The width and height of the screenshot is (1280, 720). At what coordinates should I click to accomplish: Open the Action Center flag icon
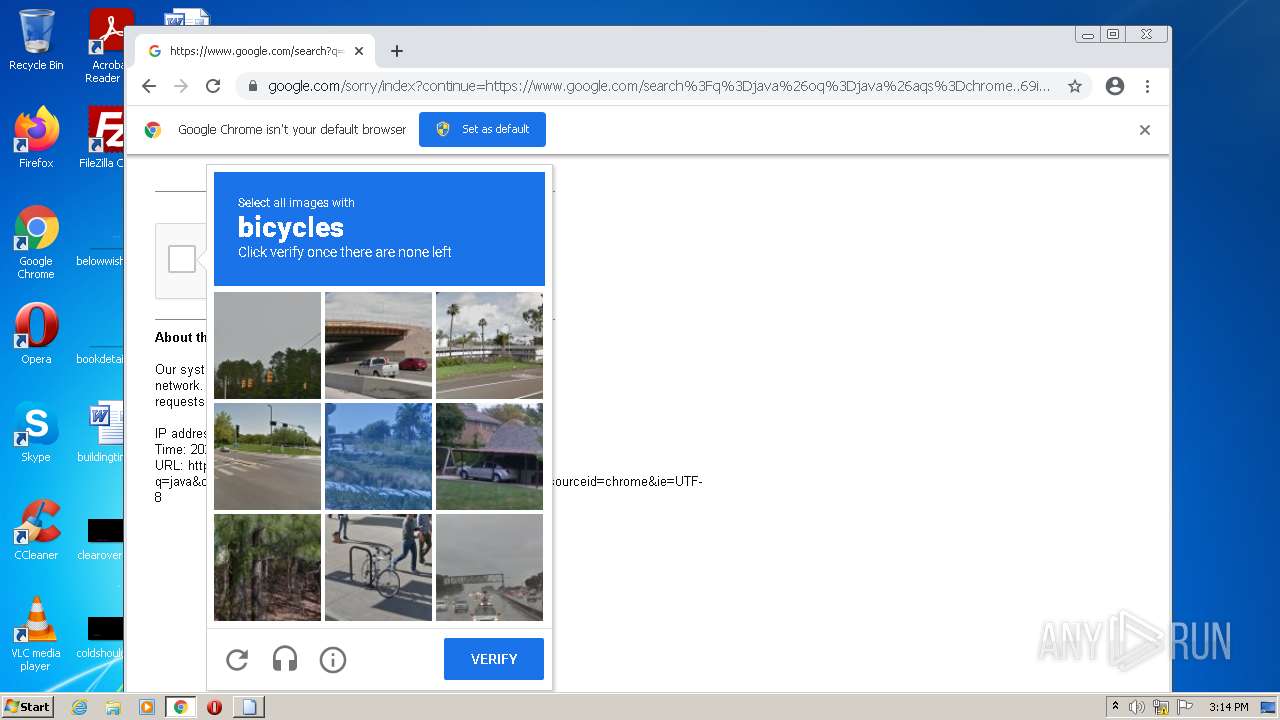pos(1183,707)
